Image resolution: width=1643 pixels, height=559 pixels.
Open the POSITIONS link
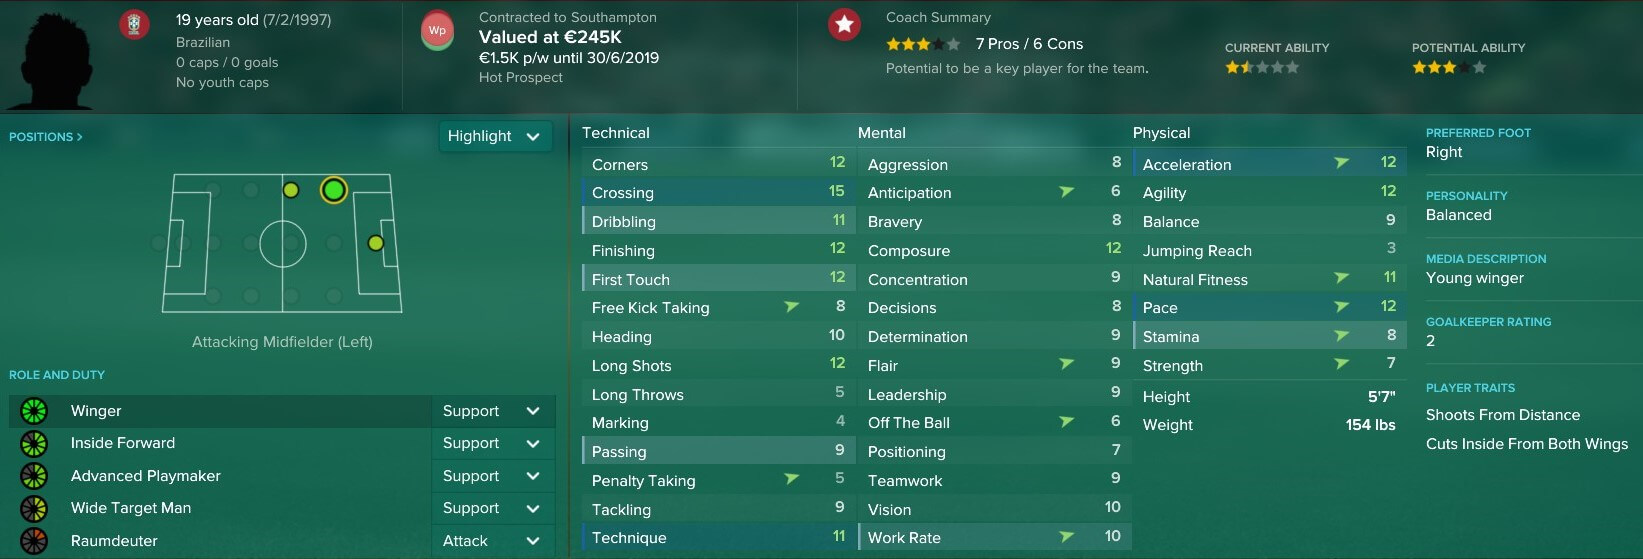pos(46,137)
